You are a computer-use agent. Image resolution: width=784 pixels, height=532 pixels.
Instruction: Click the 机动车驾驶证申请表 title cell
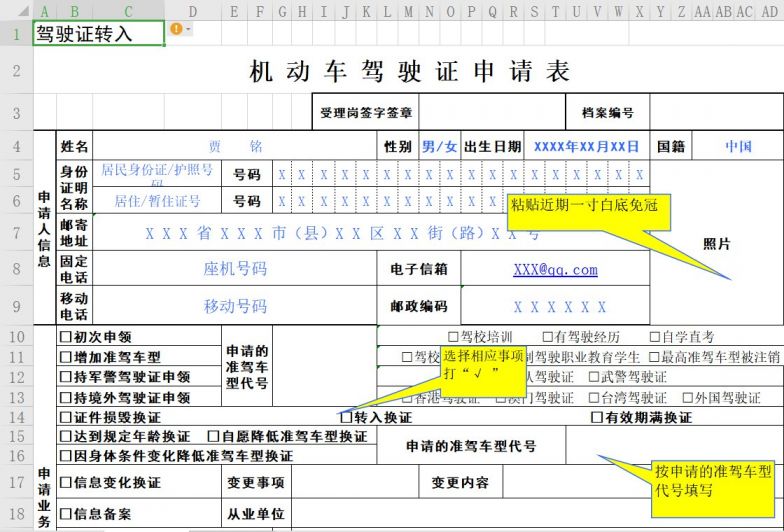point(409,70)
